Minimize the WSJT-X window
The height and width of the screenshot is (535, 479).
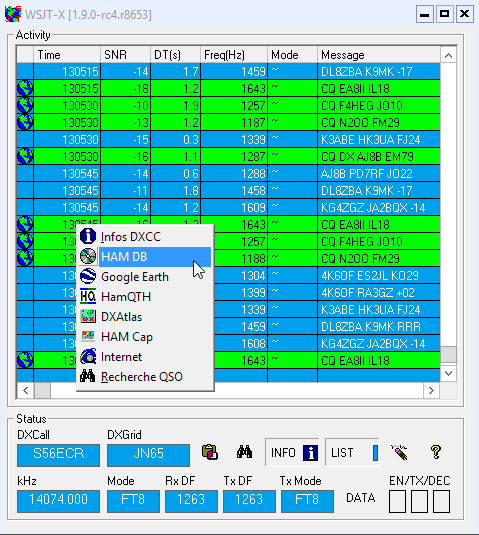425,14
